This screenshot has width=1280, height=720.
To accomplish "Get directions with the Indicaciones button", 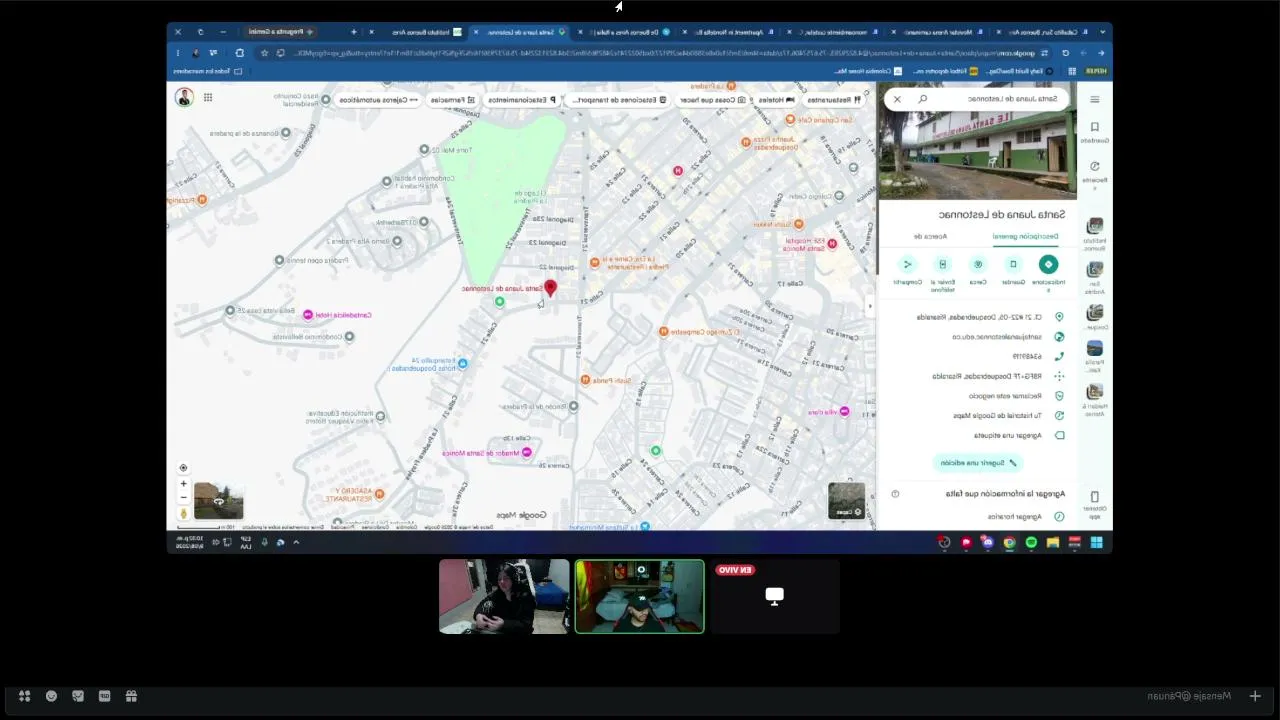I will tap(1048, 264).
